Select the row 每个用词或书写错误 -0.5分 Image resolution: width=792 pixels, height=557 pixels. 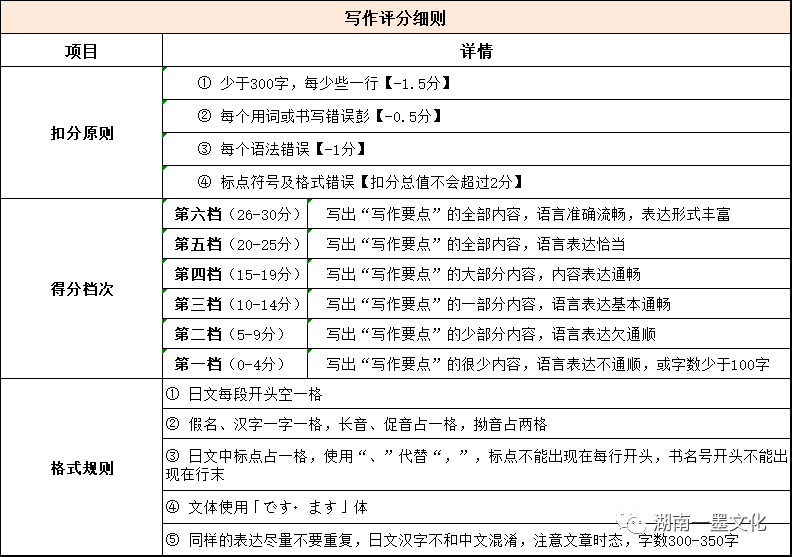pos(476,116)
